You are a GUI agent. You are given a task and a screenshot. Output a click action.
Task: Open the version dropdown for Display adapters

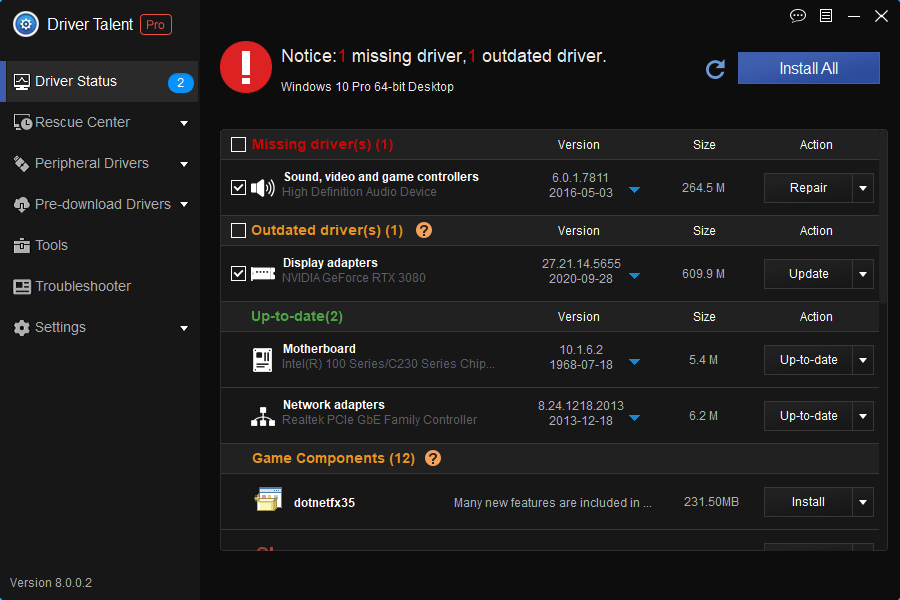(635, 273)
